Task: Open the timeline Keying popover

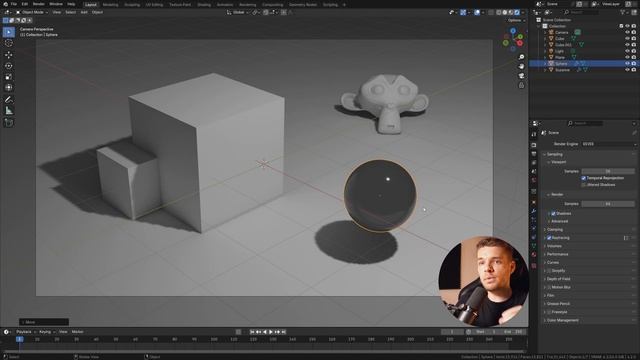Action: click(46, 332)
